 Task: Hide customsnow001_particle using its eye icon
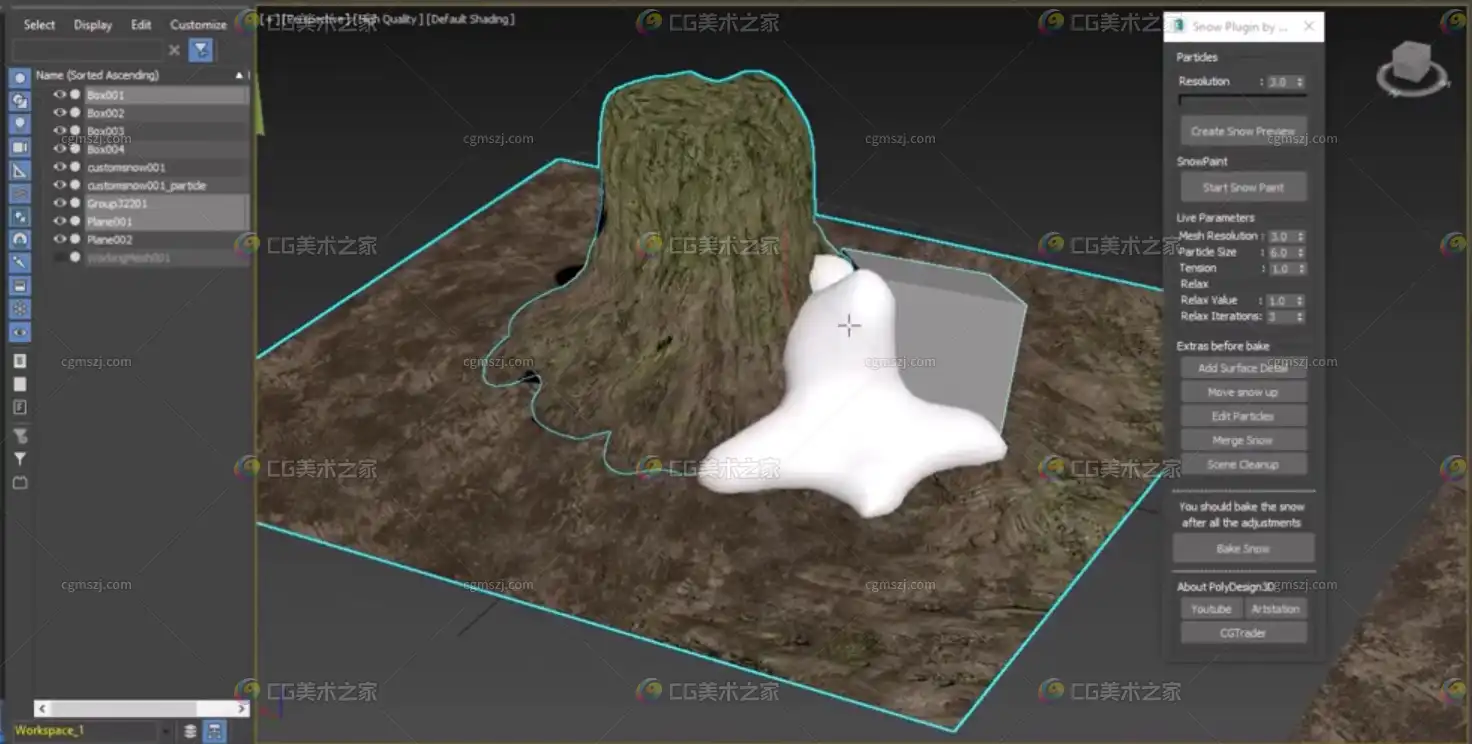click(x=59, y=185)
